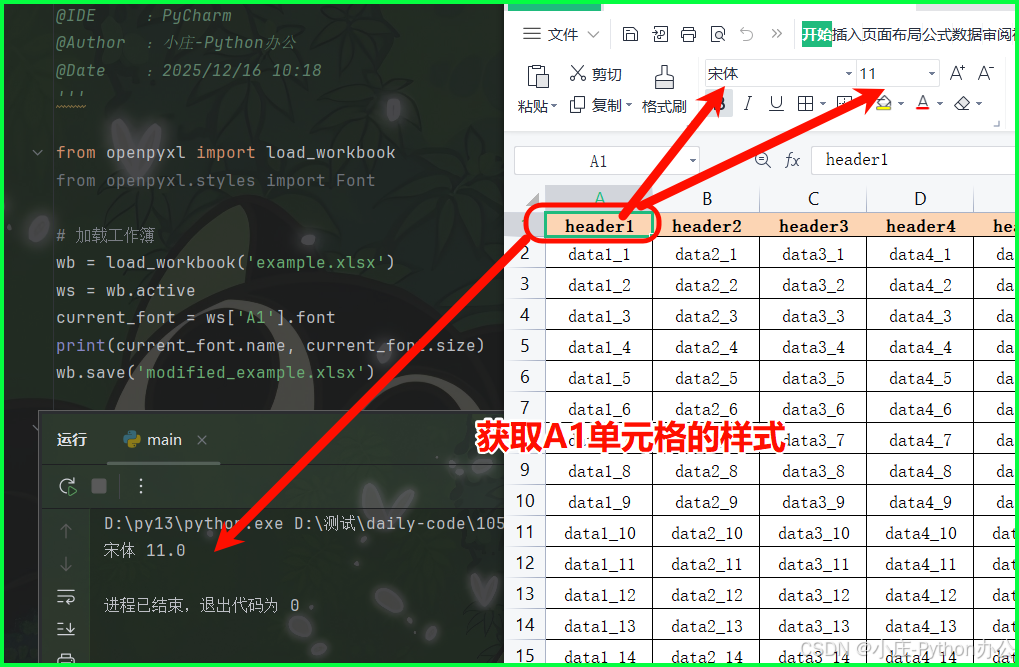Viewport: 1019px width, 667px height.
Task: Click the stop square icon in run panel
Action: point(99,486)
